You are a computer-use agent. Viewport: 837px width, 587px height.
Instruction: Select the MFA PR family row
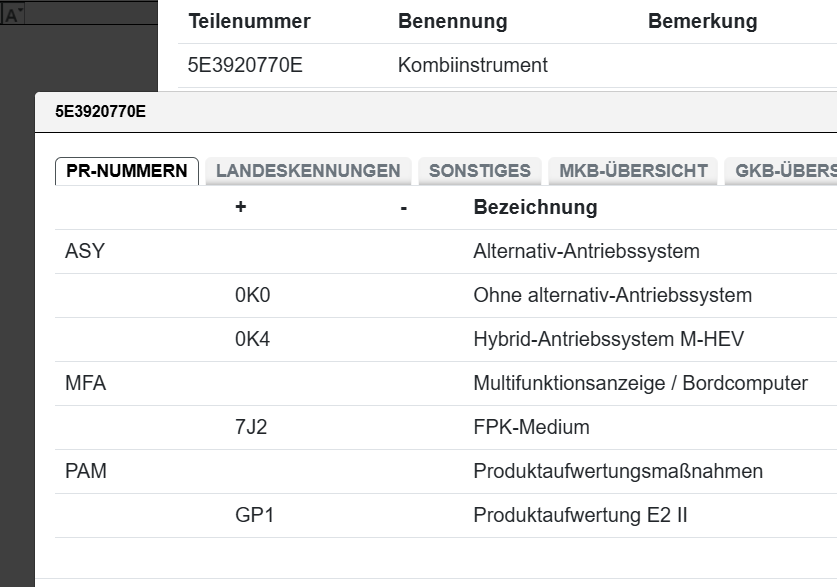pos(85,383)
